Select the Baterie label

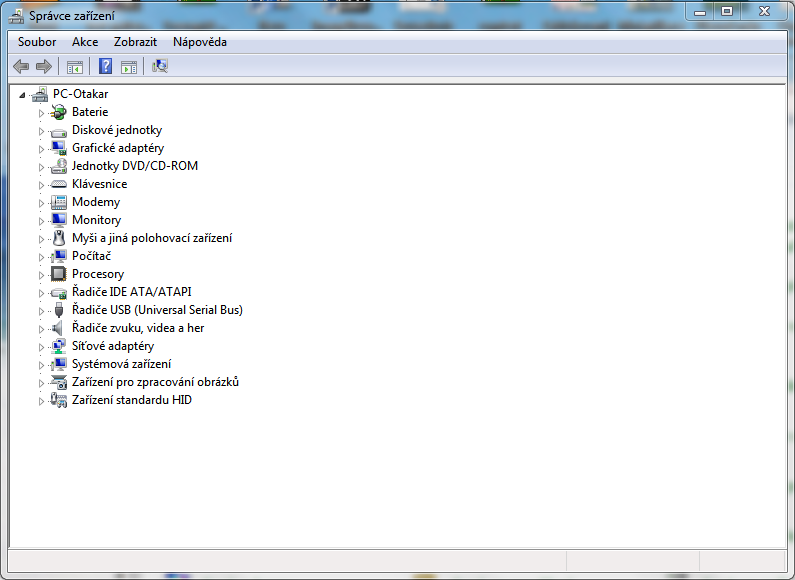click(90, 112)
